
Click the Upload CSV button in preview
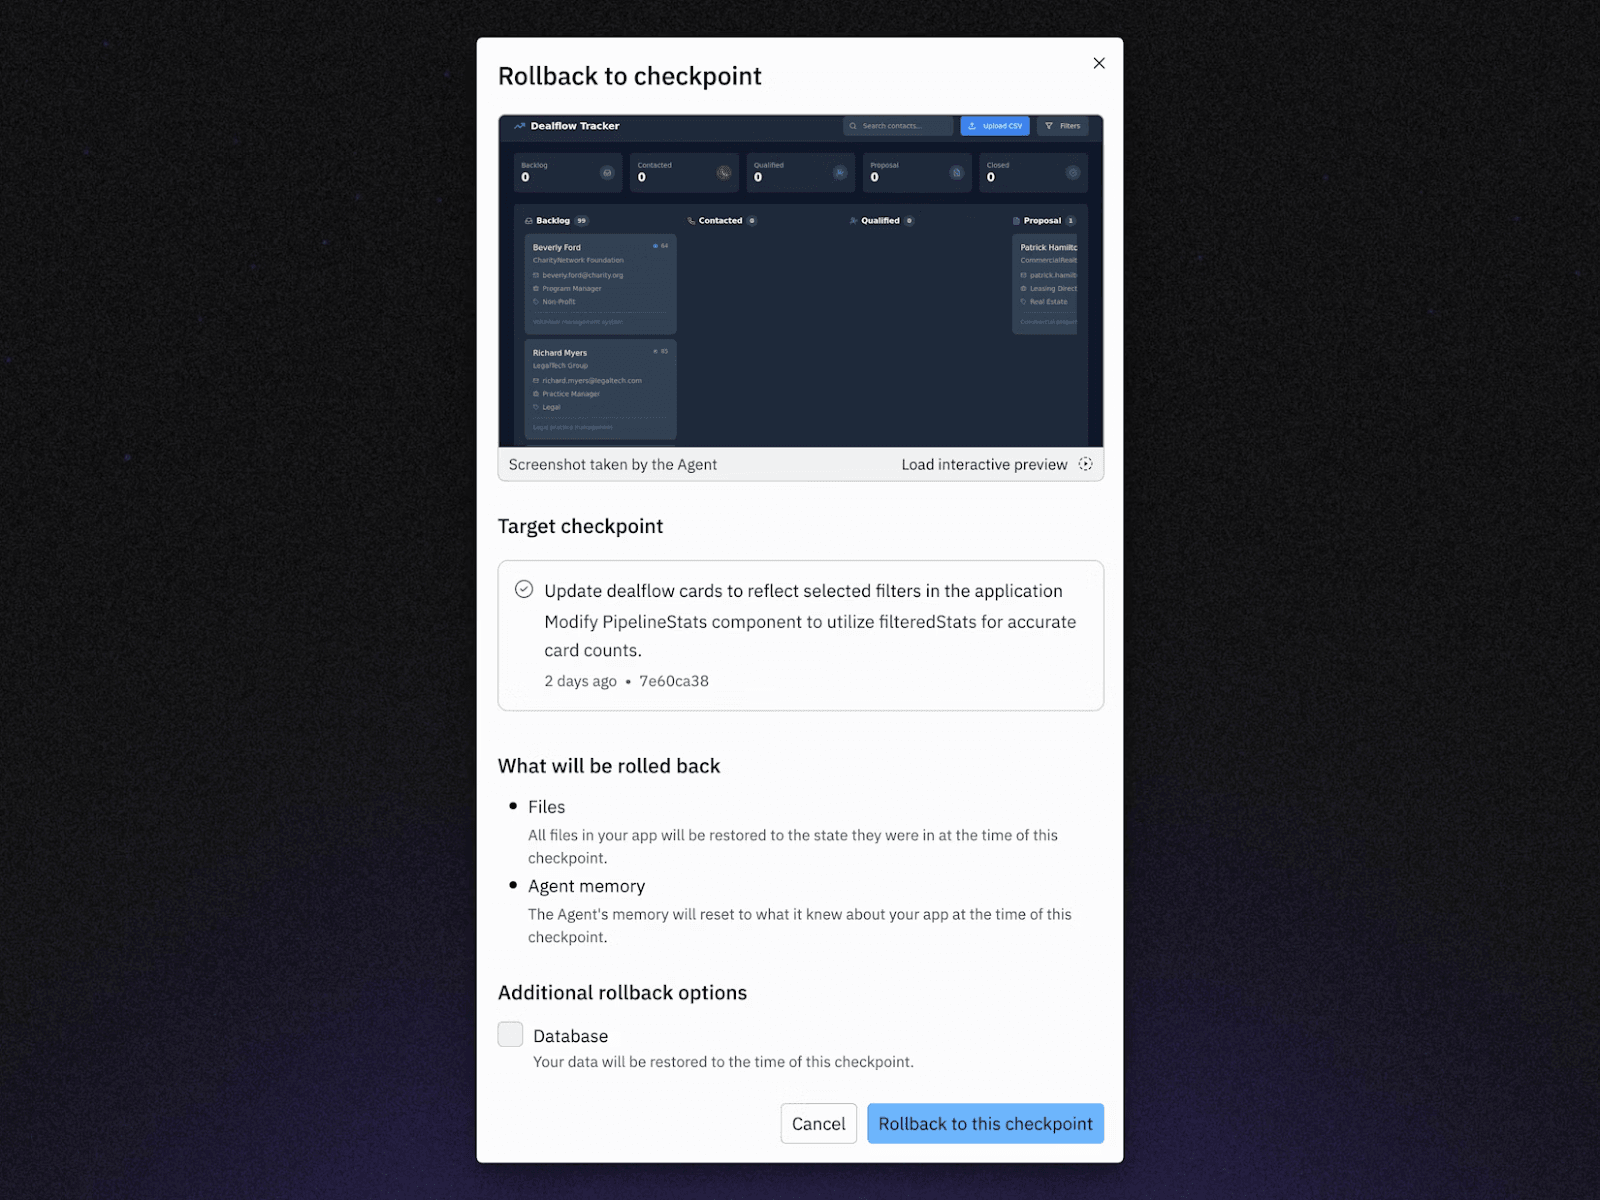tap(995, 126)
